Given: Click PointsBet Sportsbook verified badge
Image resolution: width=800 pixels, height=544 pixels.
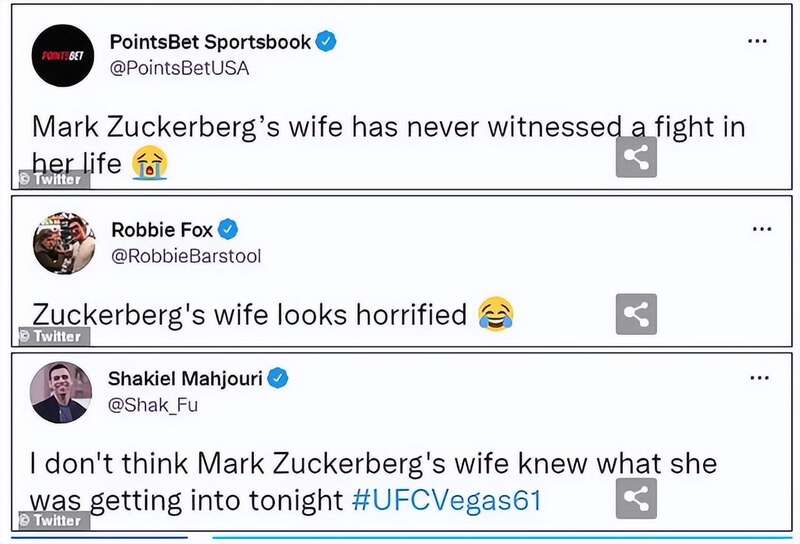Looking at the screenshot, I should tap(326, 42).
